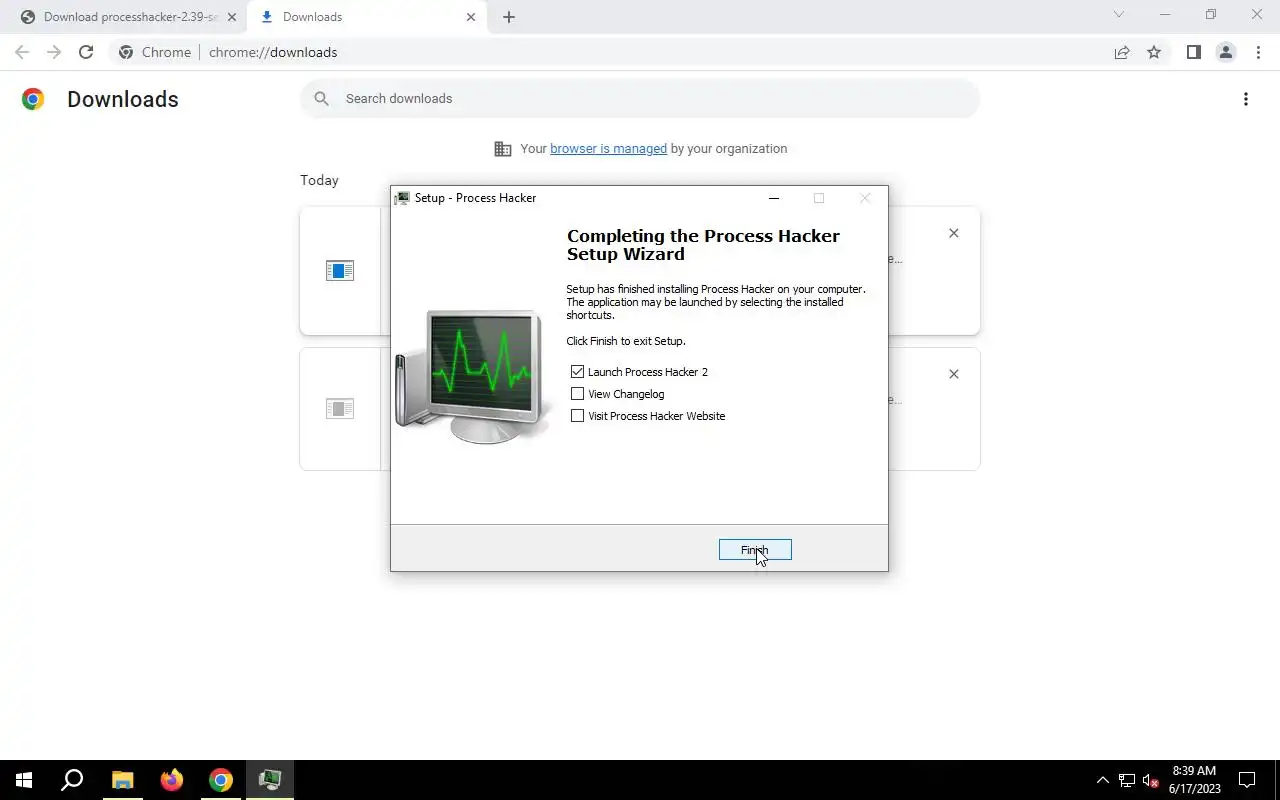Click Chrome taskbar icon

tap(221, 780)
